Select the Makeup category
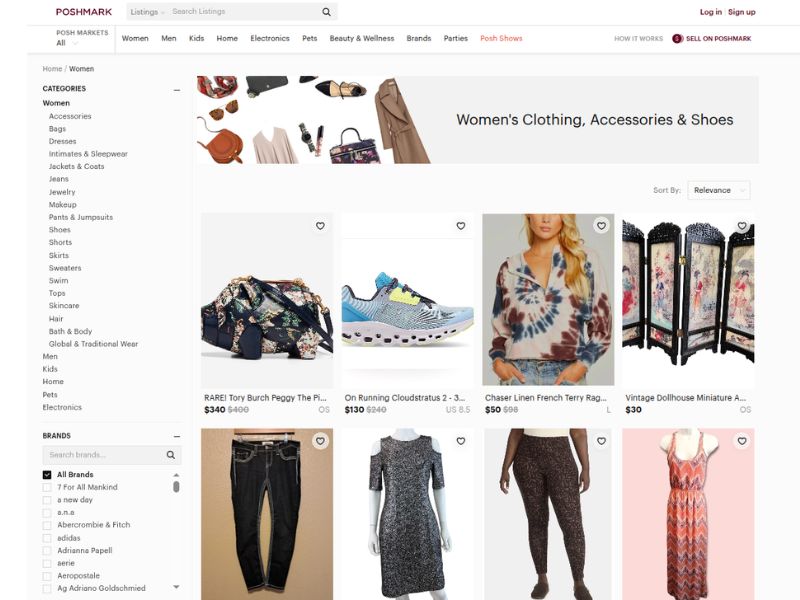The width and height of the screenshot is (800, 600). click(x=62, y=205)
